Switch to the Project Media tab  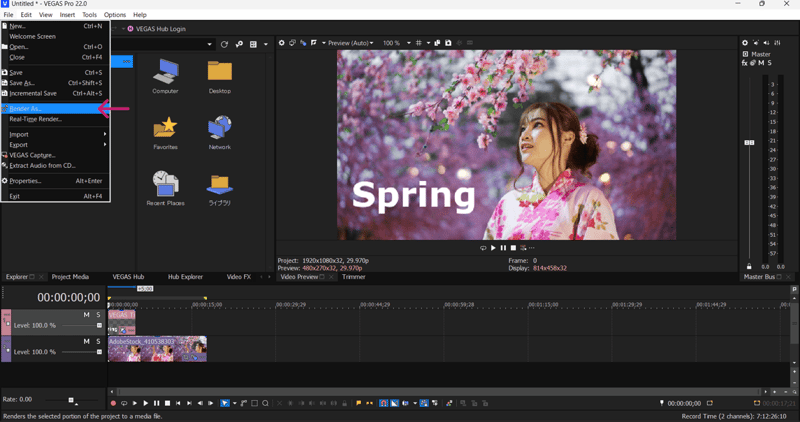coord(70,277)
